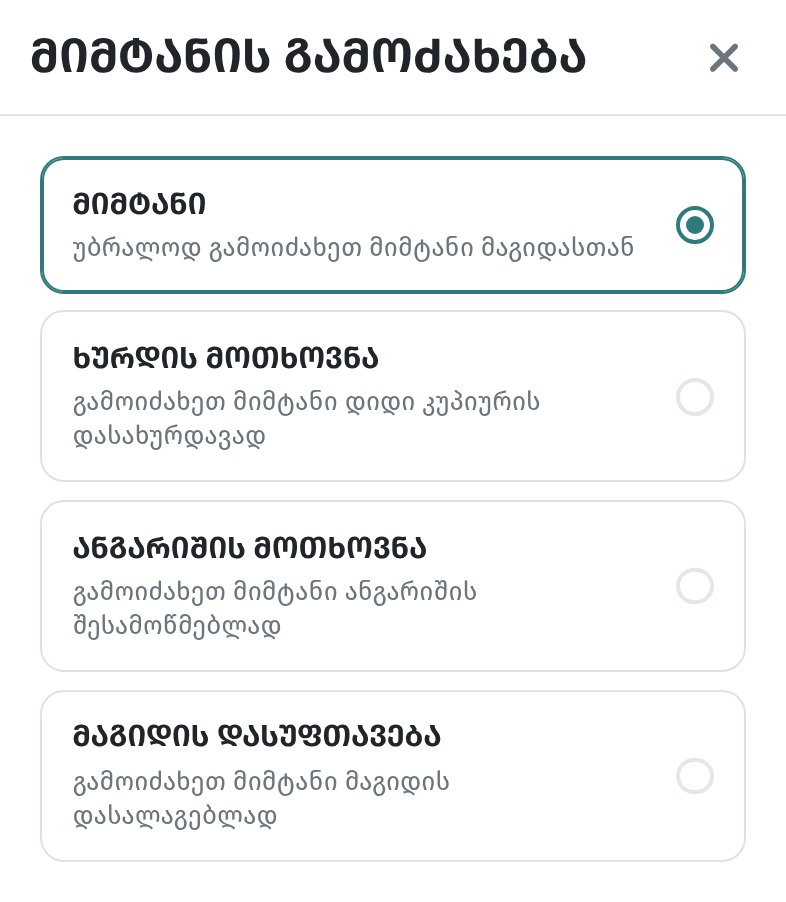786x902 pixels.
Task: Click description about დიდი კუპიურის დასახურდავად
Action: [306, 419]
